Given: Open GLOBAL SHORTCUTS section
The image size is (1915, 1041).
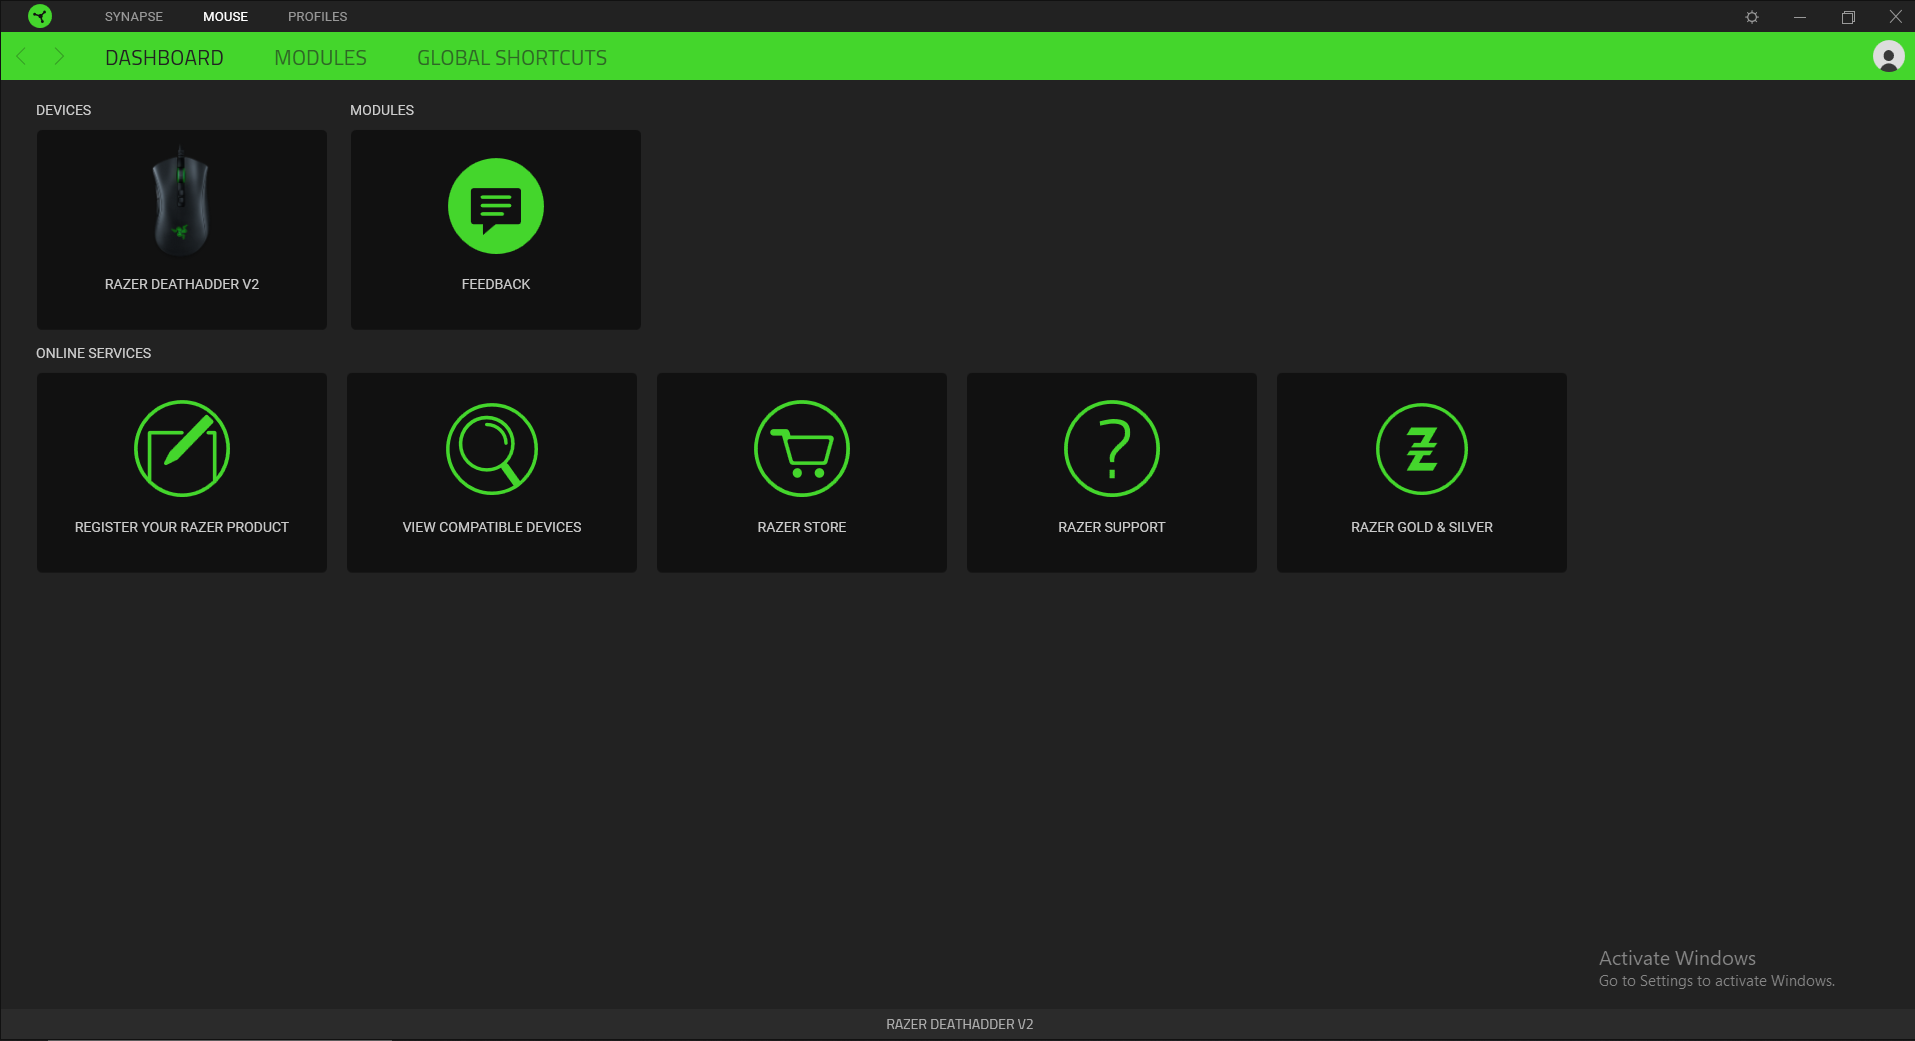Looking at the screenshot, I should 512,58.
